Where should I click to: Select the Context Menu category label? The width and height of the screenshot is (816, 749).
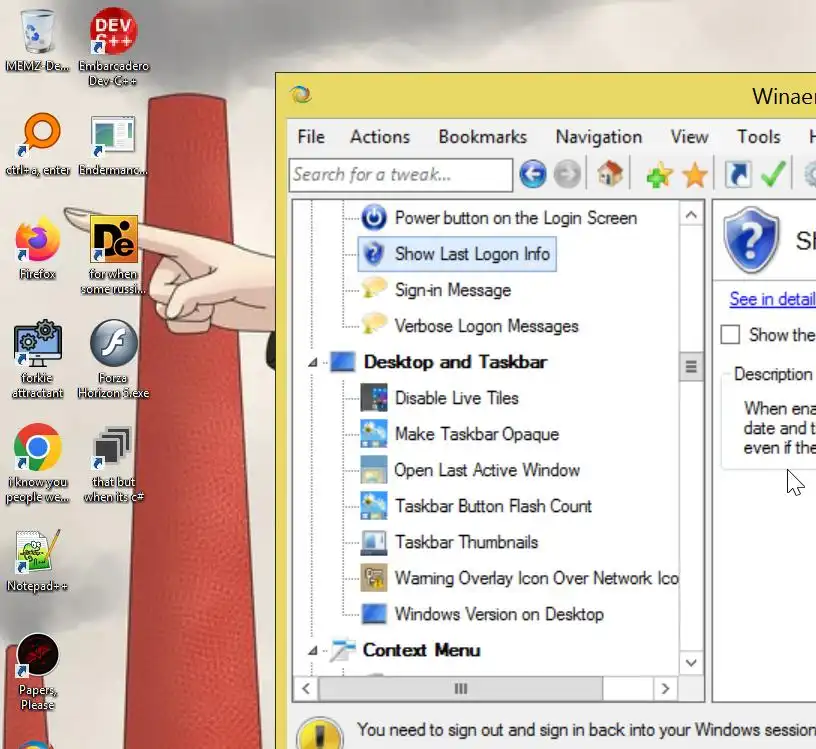click(x=421, y=650)
